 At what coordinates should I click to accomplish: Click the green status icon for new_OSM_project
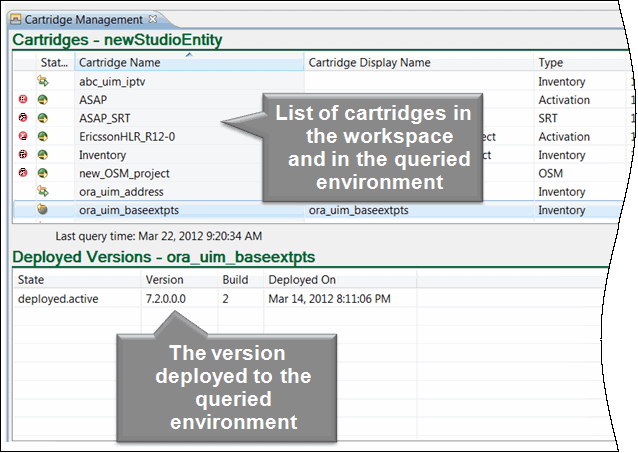43,173
